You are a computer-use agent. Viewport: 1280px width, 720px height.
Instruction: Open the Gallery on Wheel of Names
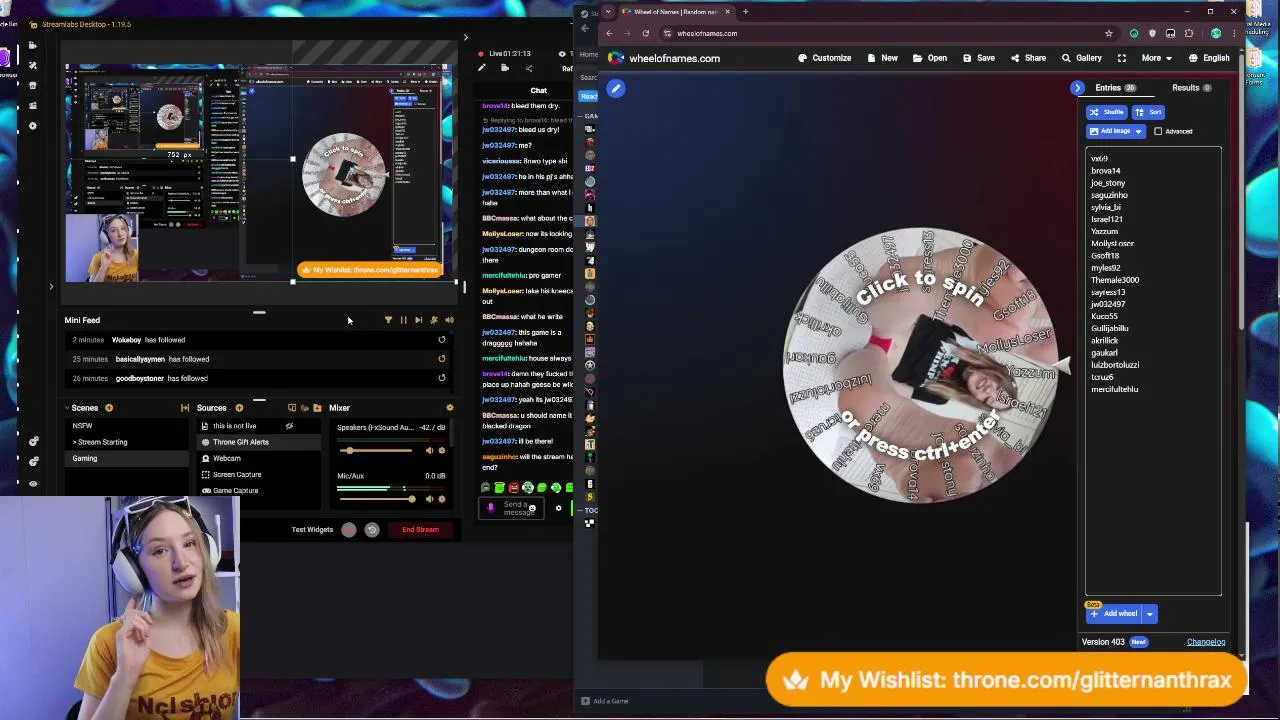1081,58
